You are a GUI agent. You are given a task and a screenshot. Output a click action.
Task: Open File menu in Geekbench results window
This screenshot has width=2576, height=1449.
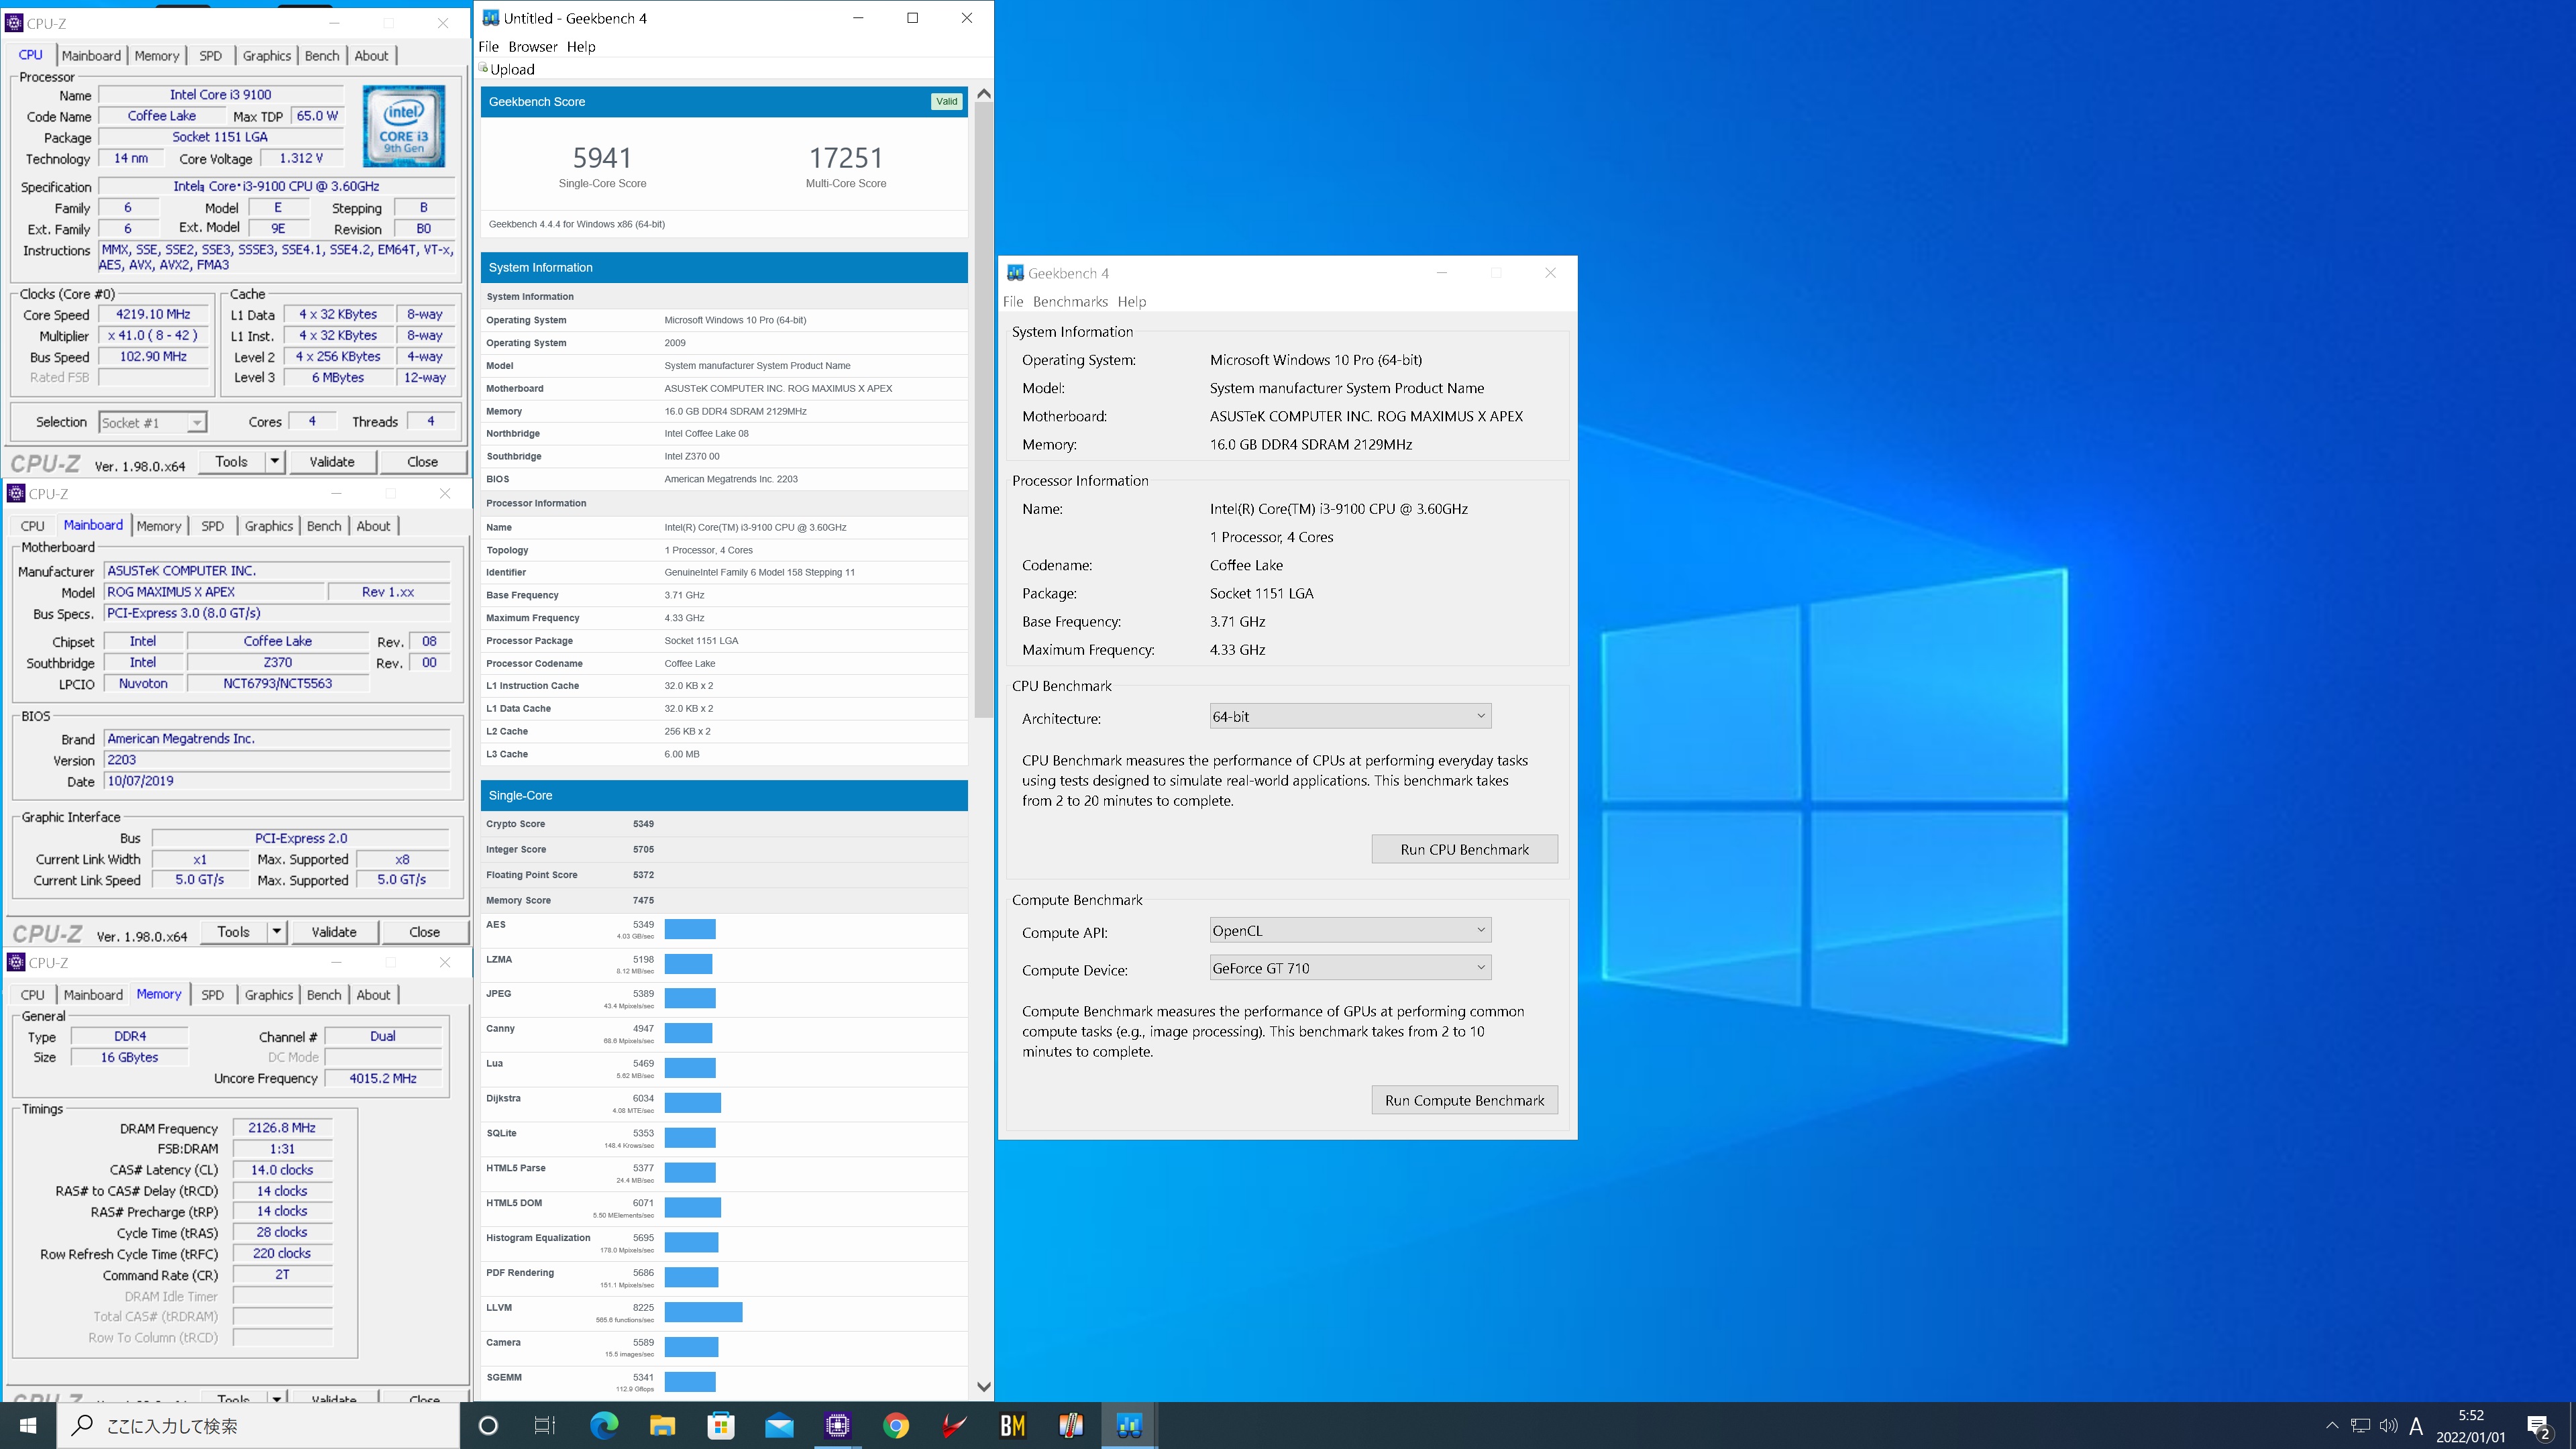tap(488, 46)
